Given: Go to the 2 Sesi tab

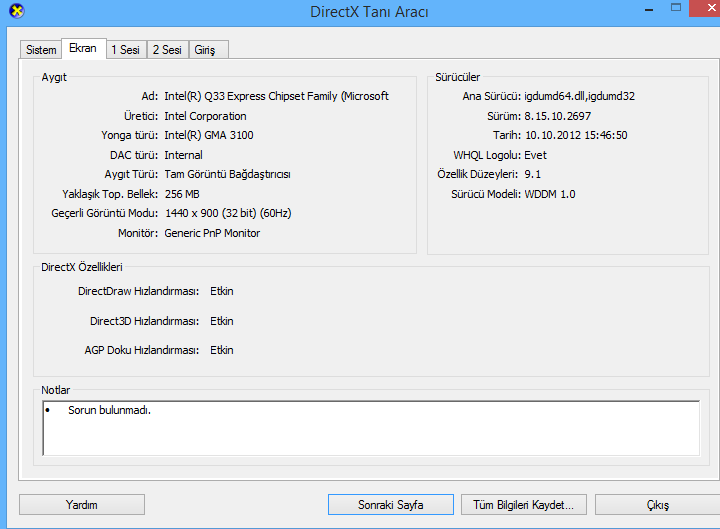Looking at the screenshot, I should pos(167,49).
